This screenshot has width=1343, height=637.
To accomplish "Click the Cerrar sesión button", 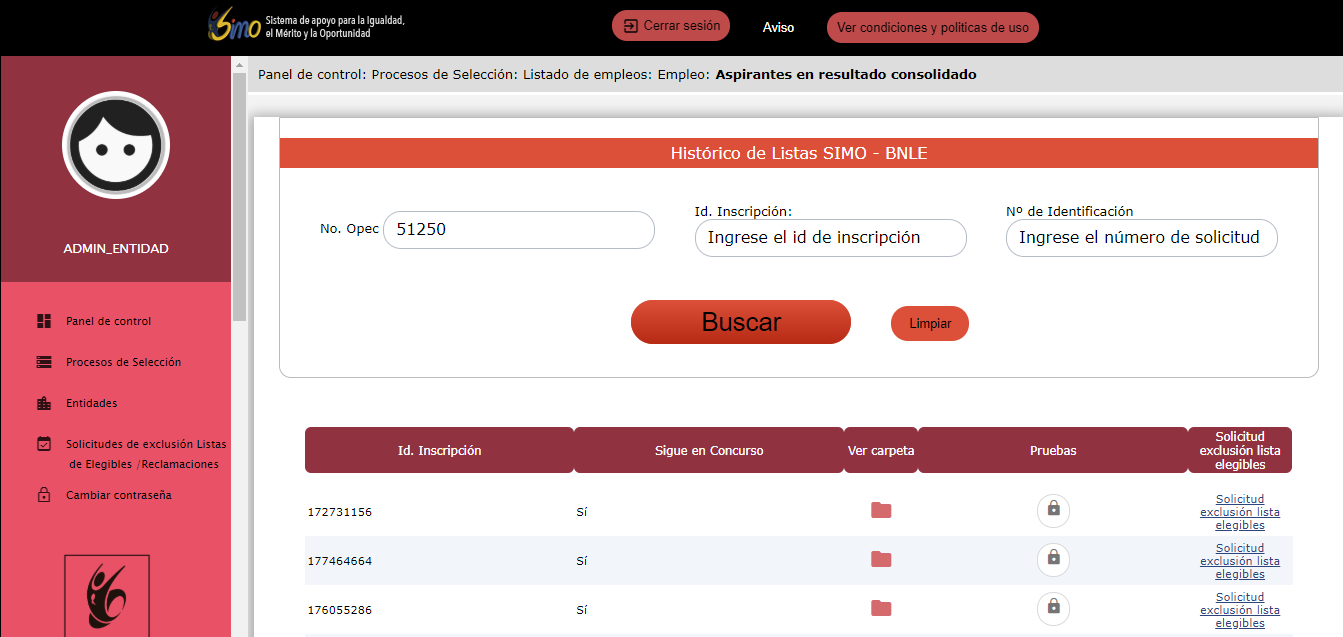I will point(671,26).
